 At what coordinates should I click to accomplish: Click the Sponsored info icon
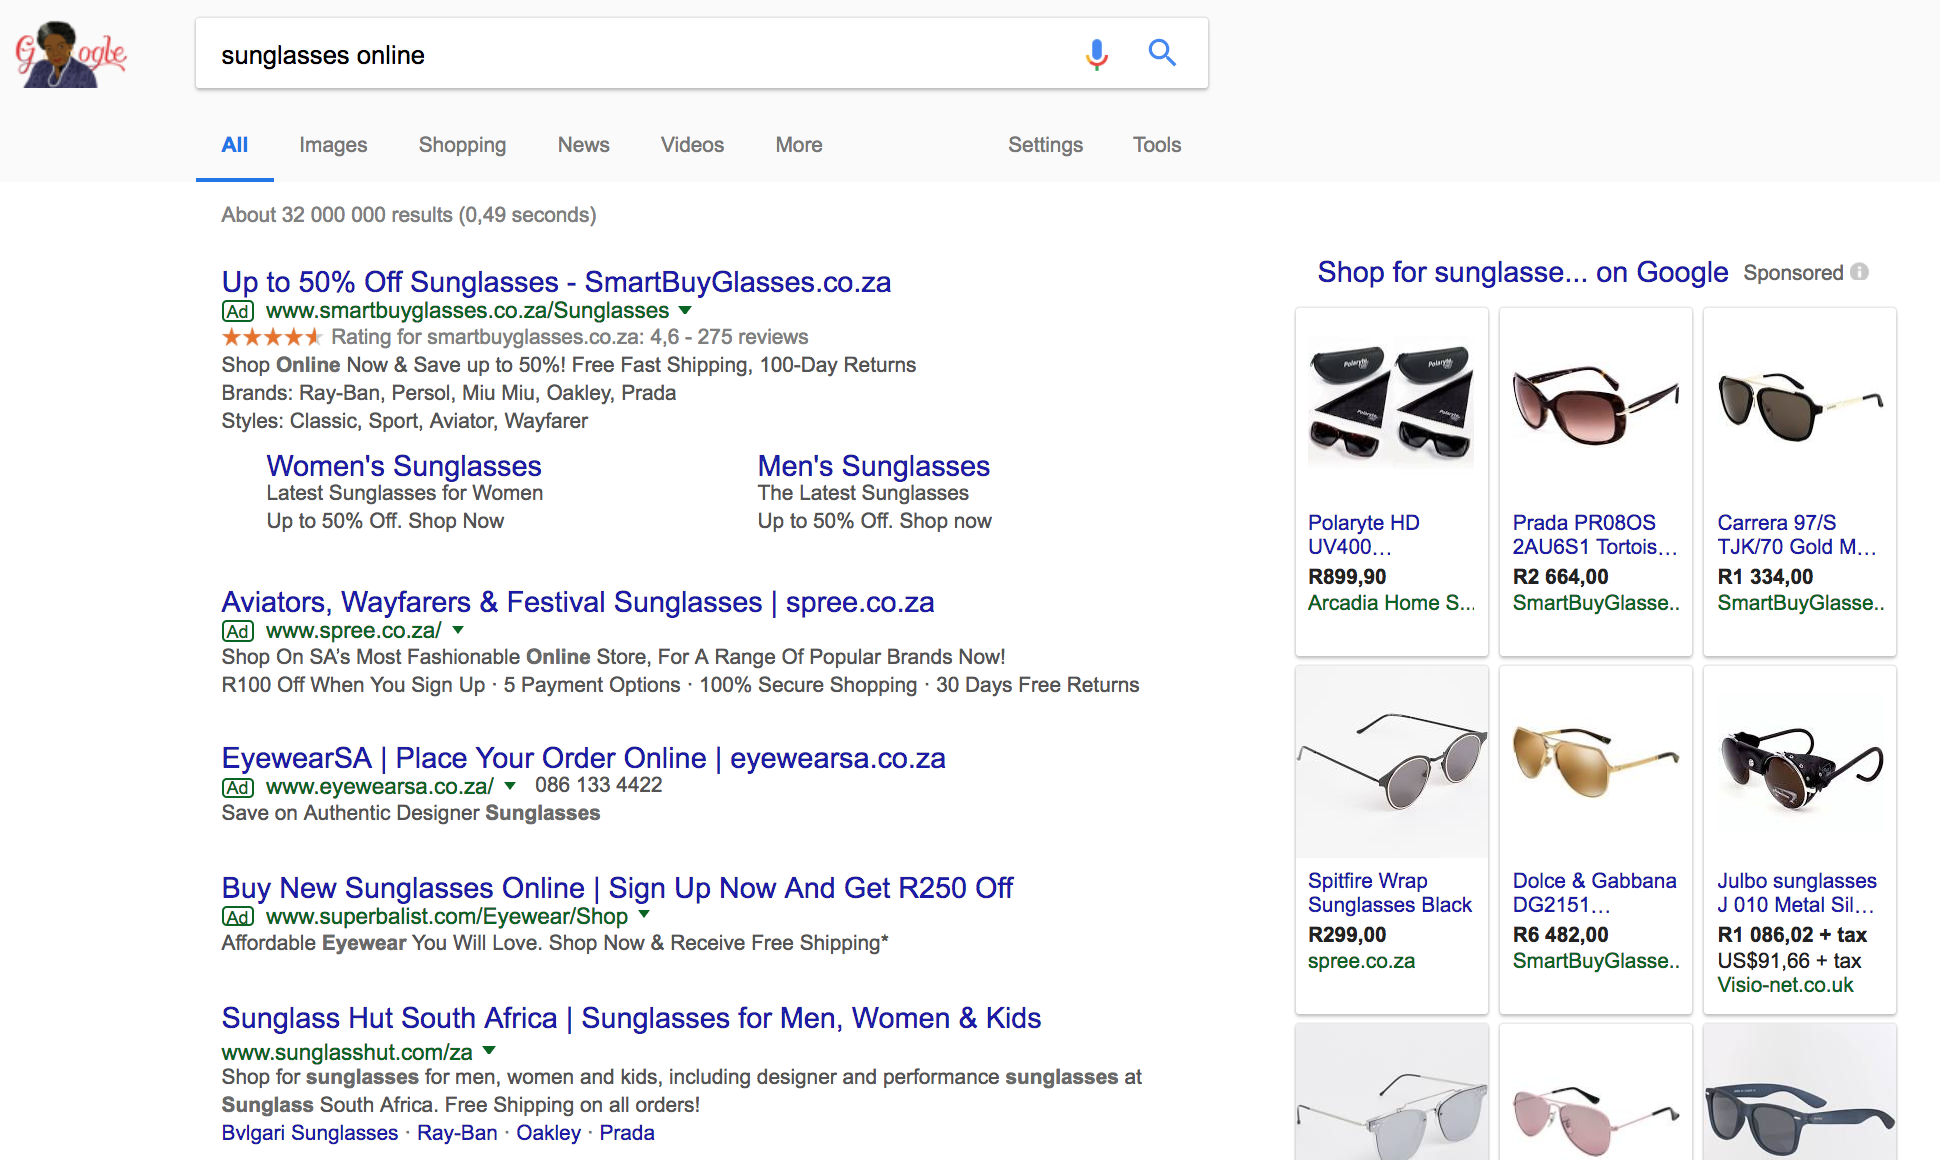pos(1859,272)
